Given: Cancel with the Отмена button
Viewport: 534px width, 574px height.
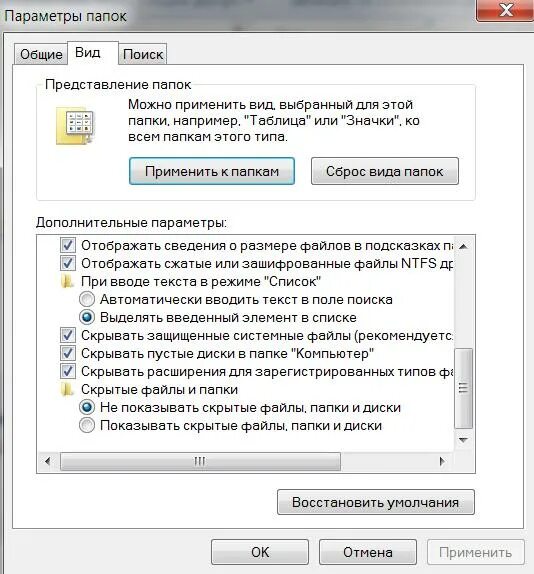Looking at the screenshot, I should (368, 552).
